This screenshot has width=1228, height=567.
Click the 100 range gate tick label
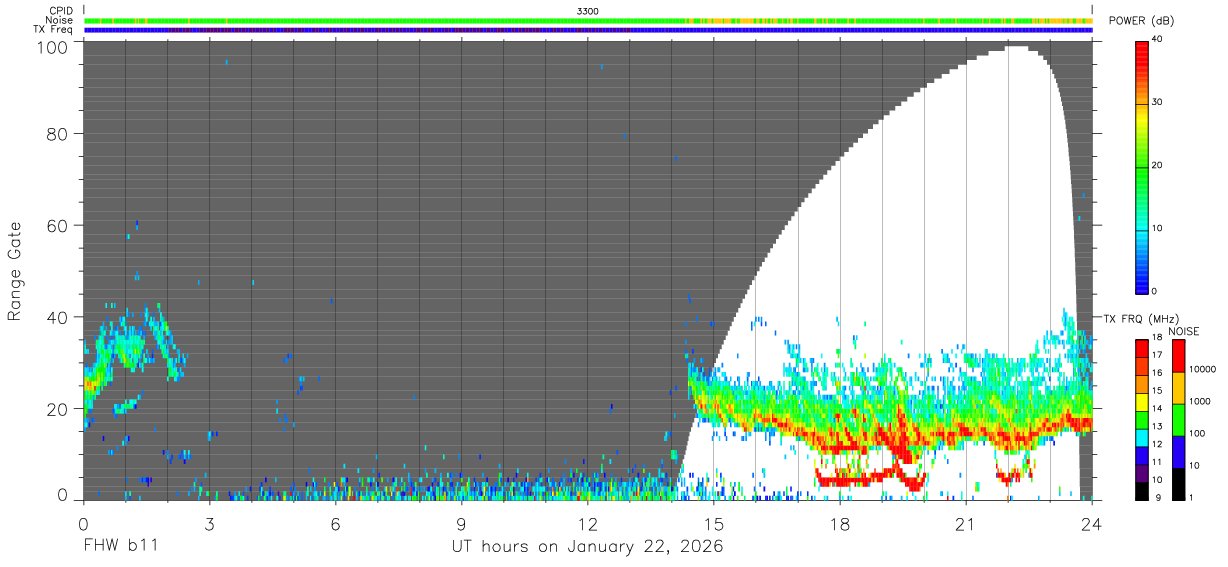[53, 46]
